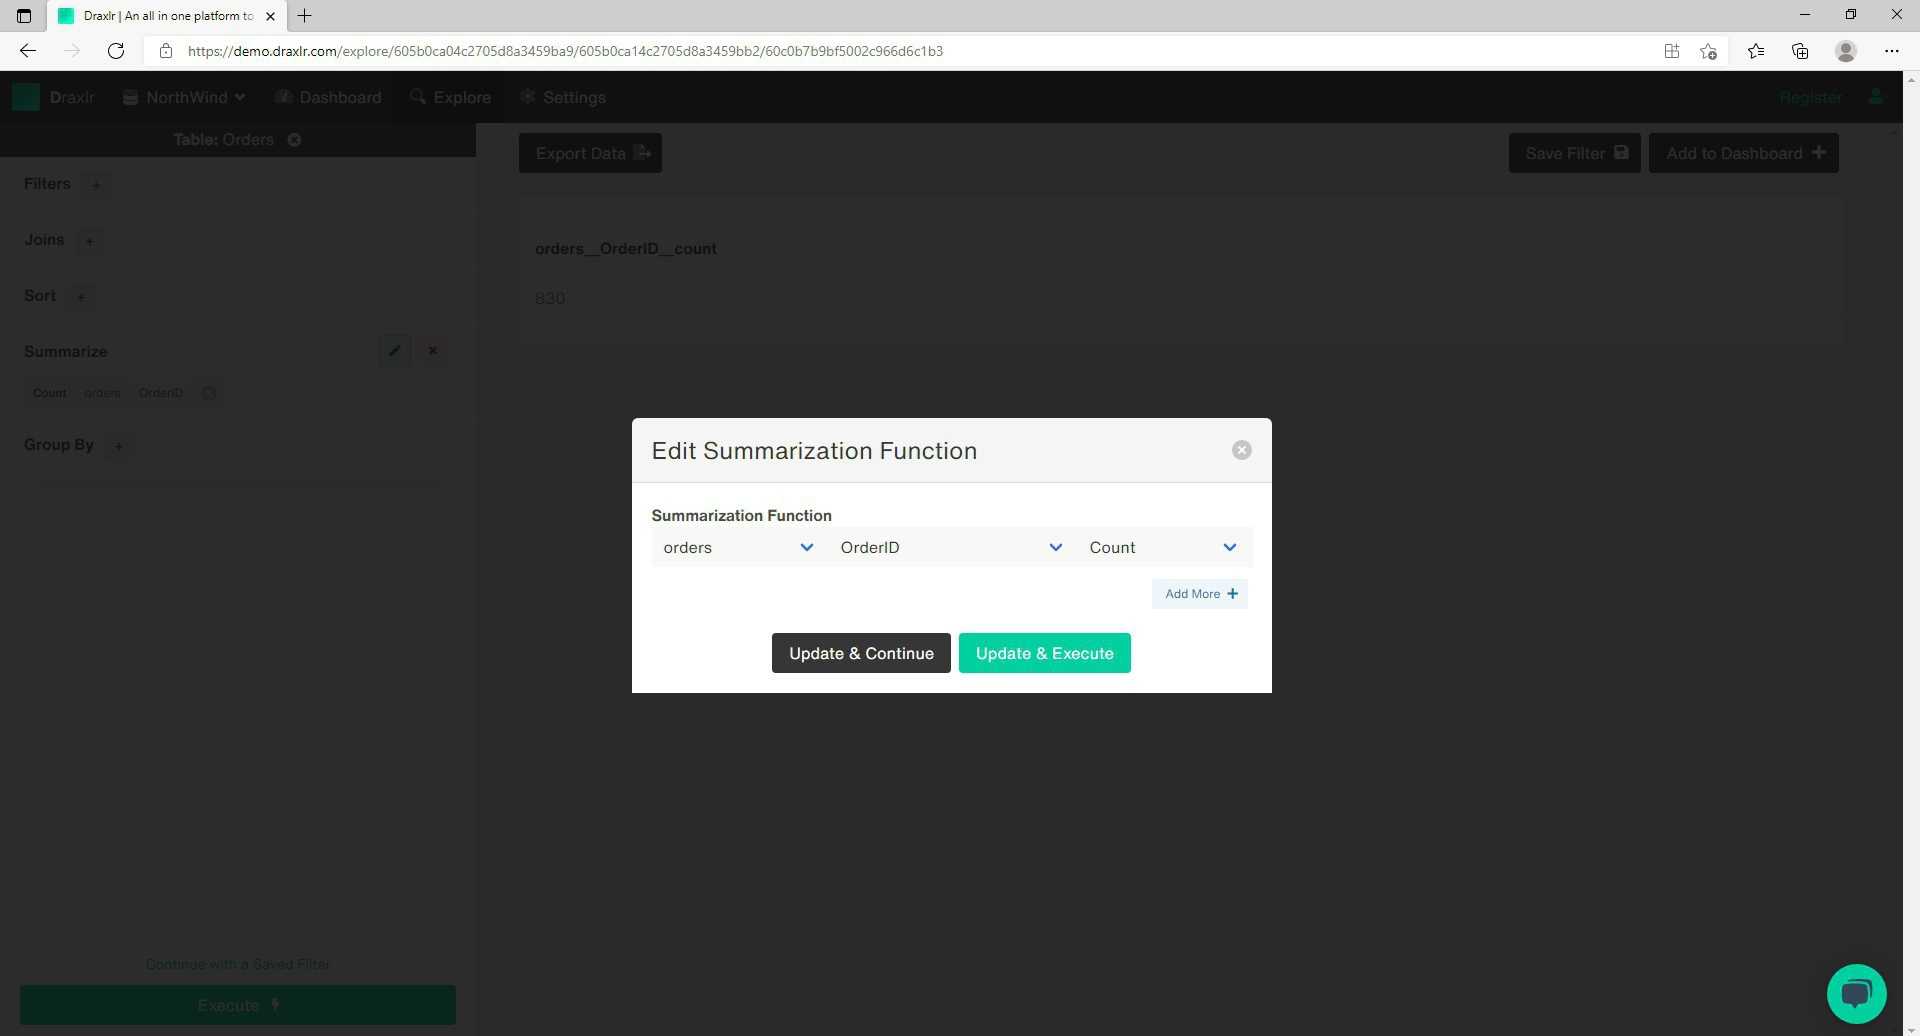Close the Draxlr browser tab
This screenshot has height=1036, width=1920.
[270, 16]
